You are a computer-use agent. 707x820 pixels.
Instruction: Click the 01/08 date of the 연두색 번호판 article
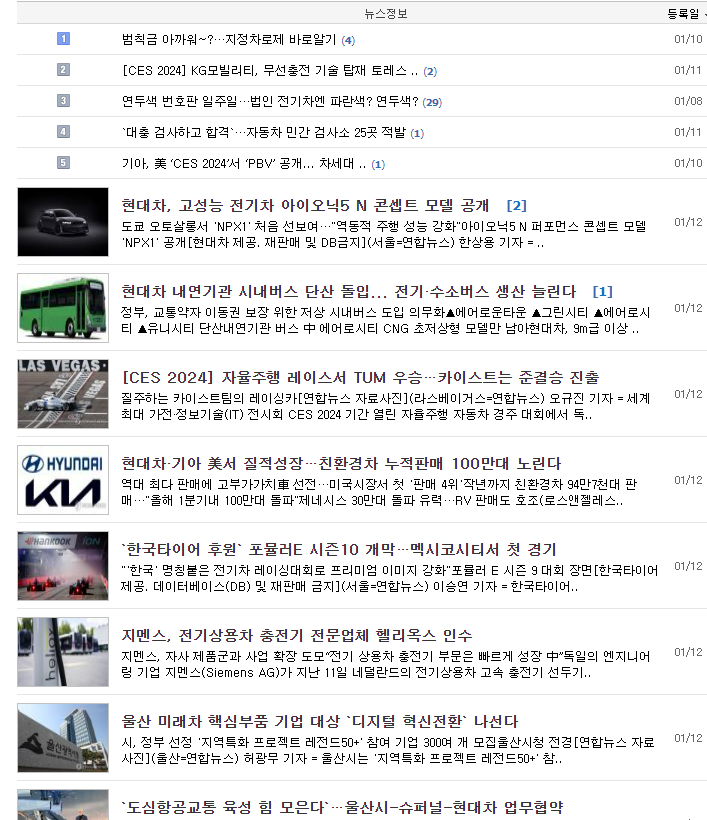tap(688, 101)
